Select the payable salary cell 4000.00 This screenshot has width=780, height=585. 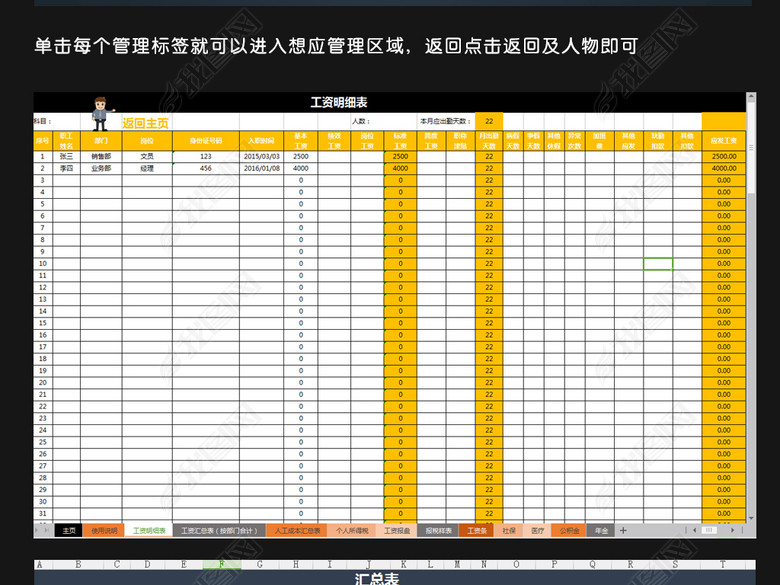click(724, 168)
